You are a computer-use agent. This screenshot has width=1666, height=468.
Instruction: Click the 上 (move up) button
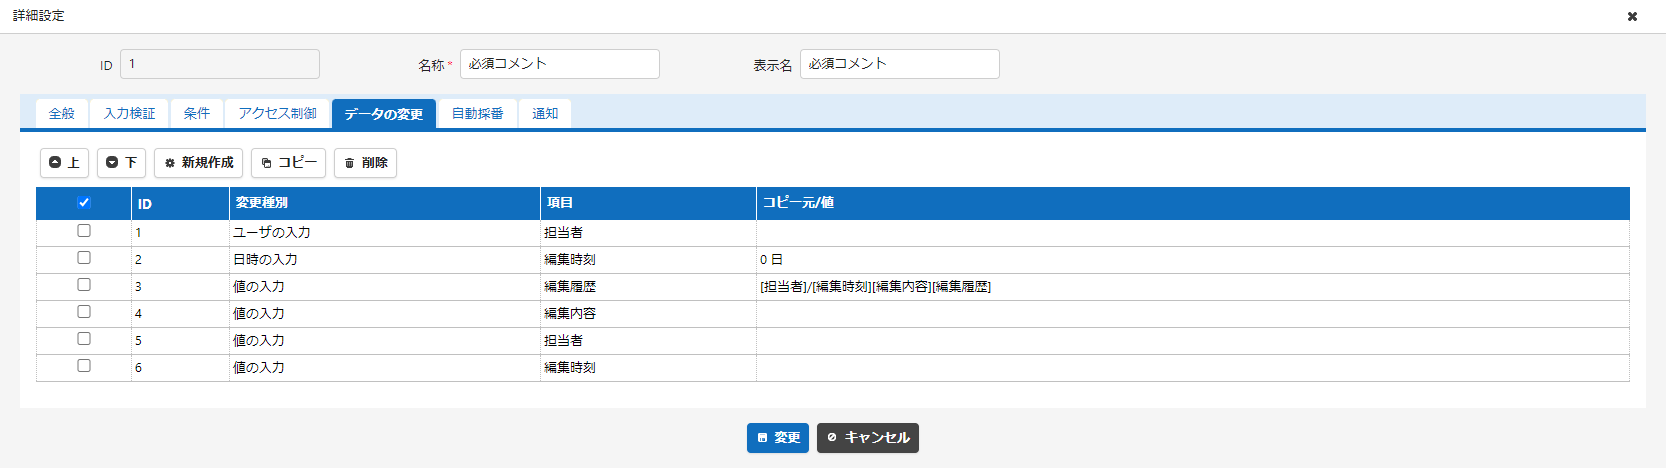click(x=65, y=163)
